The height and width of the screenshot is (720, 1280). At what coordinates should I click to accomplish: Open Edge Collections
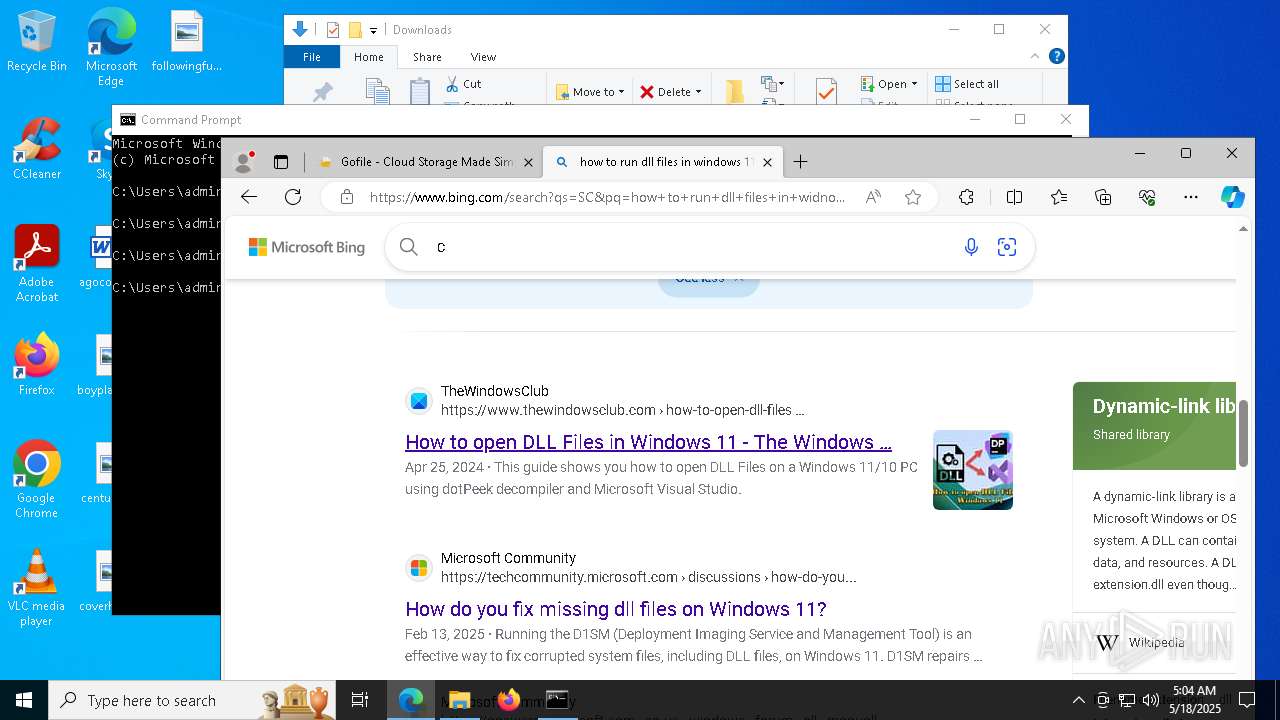1103,197
